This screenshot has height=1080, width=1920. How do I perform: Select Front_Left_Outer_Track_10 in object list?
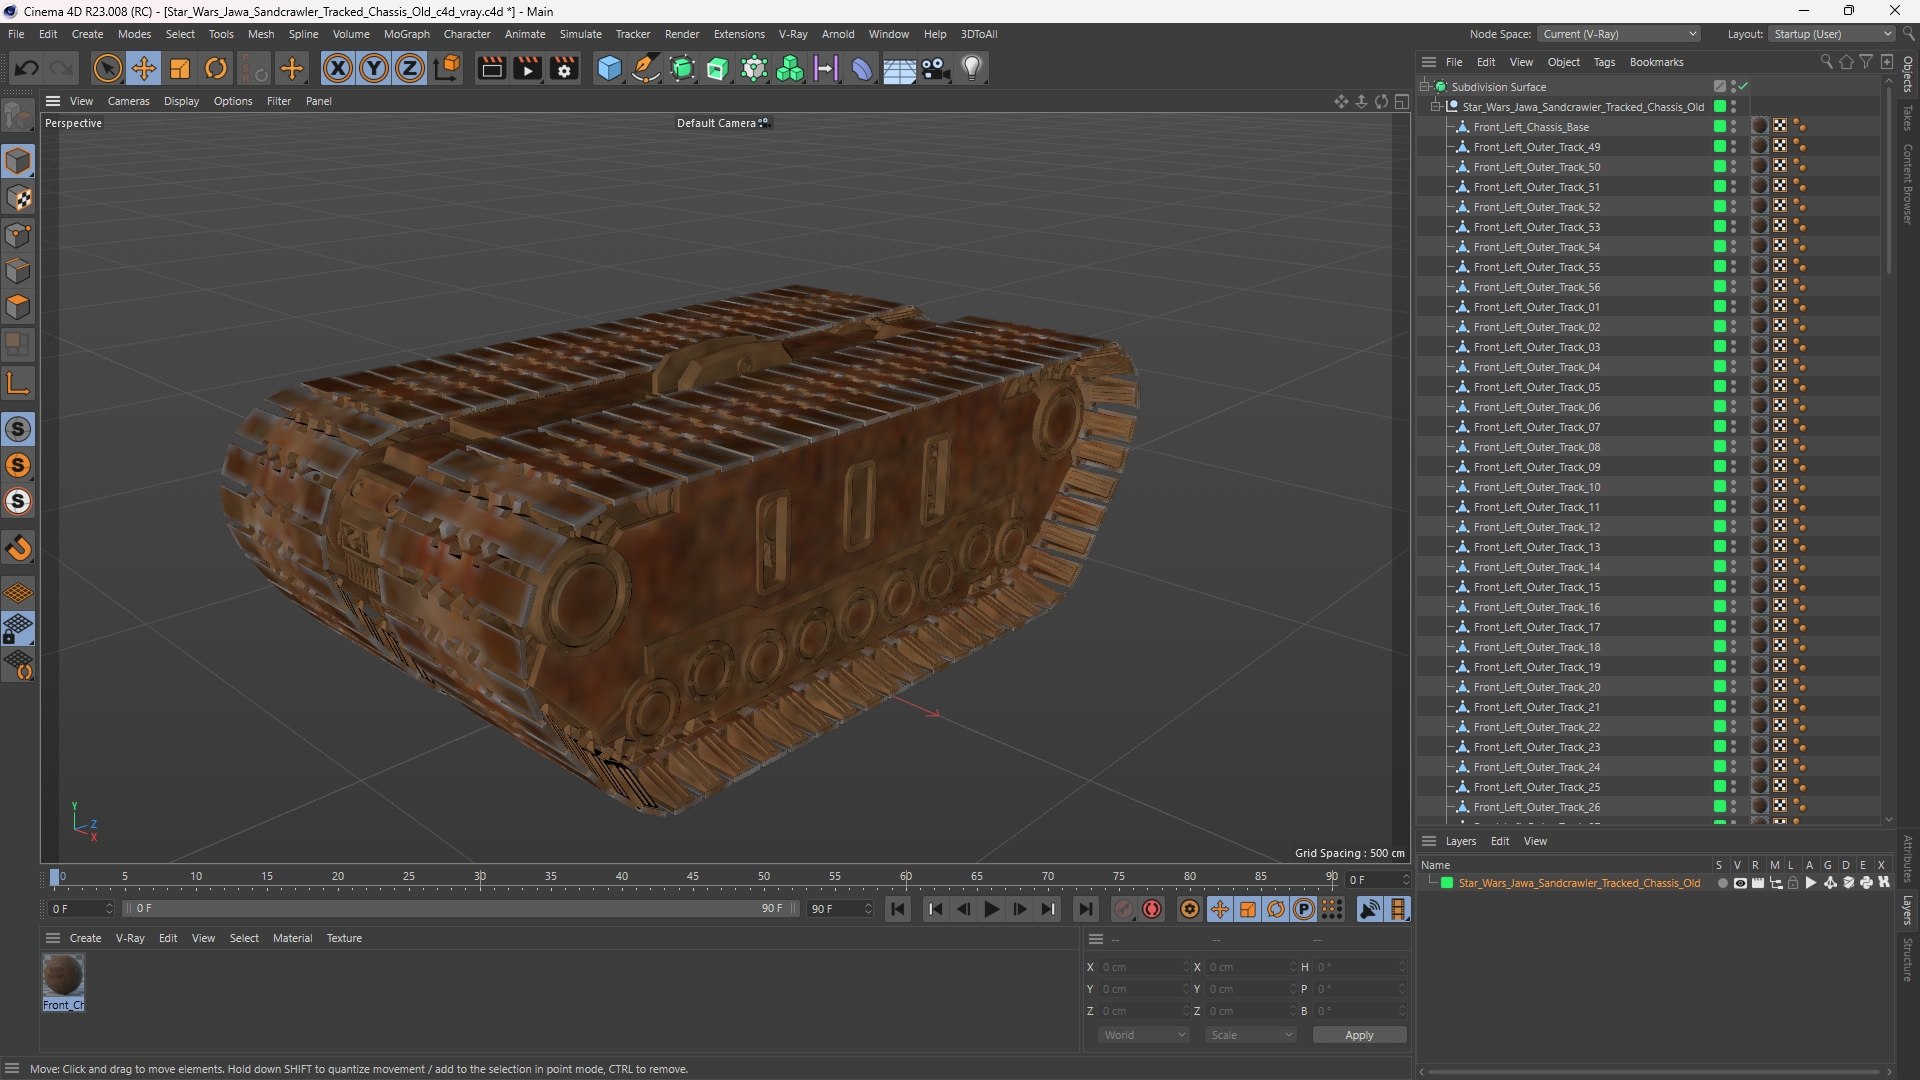tap(1536, 487)
